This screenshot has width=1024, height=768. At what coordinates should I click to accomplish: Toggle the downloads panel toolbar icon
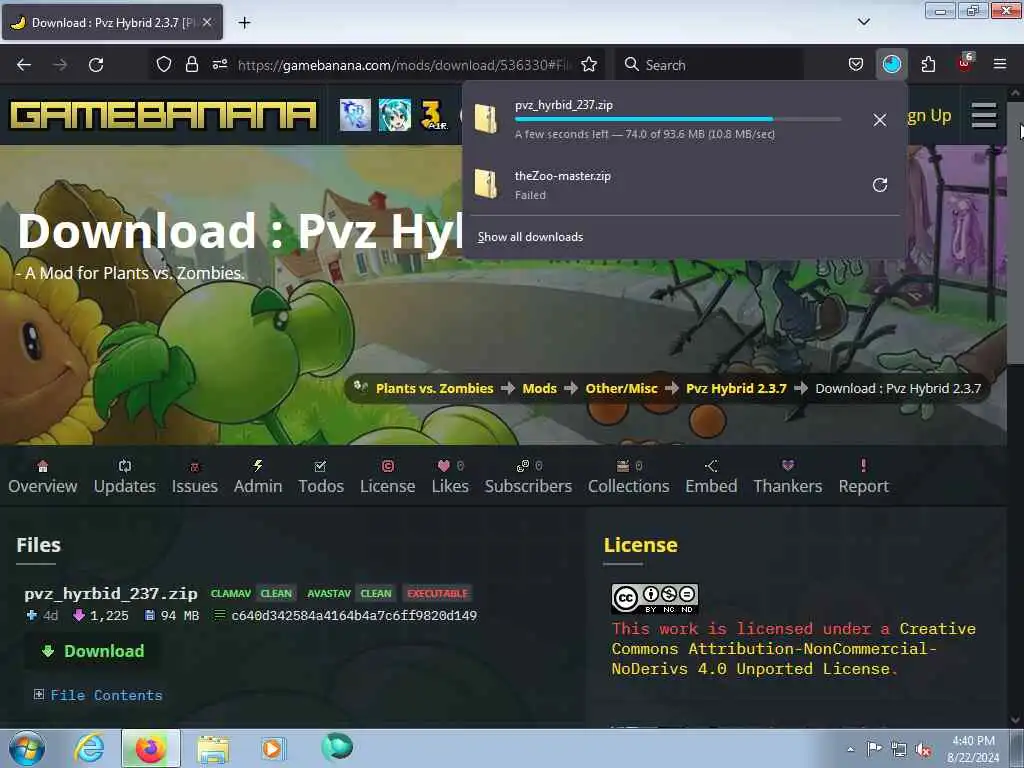[891, 64]
